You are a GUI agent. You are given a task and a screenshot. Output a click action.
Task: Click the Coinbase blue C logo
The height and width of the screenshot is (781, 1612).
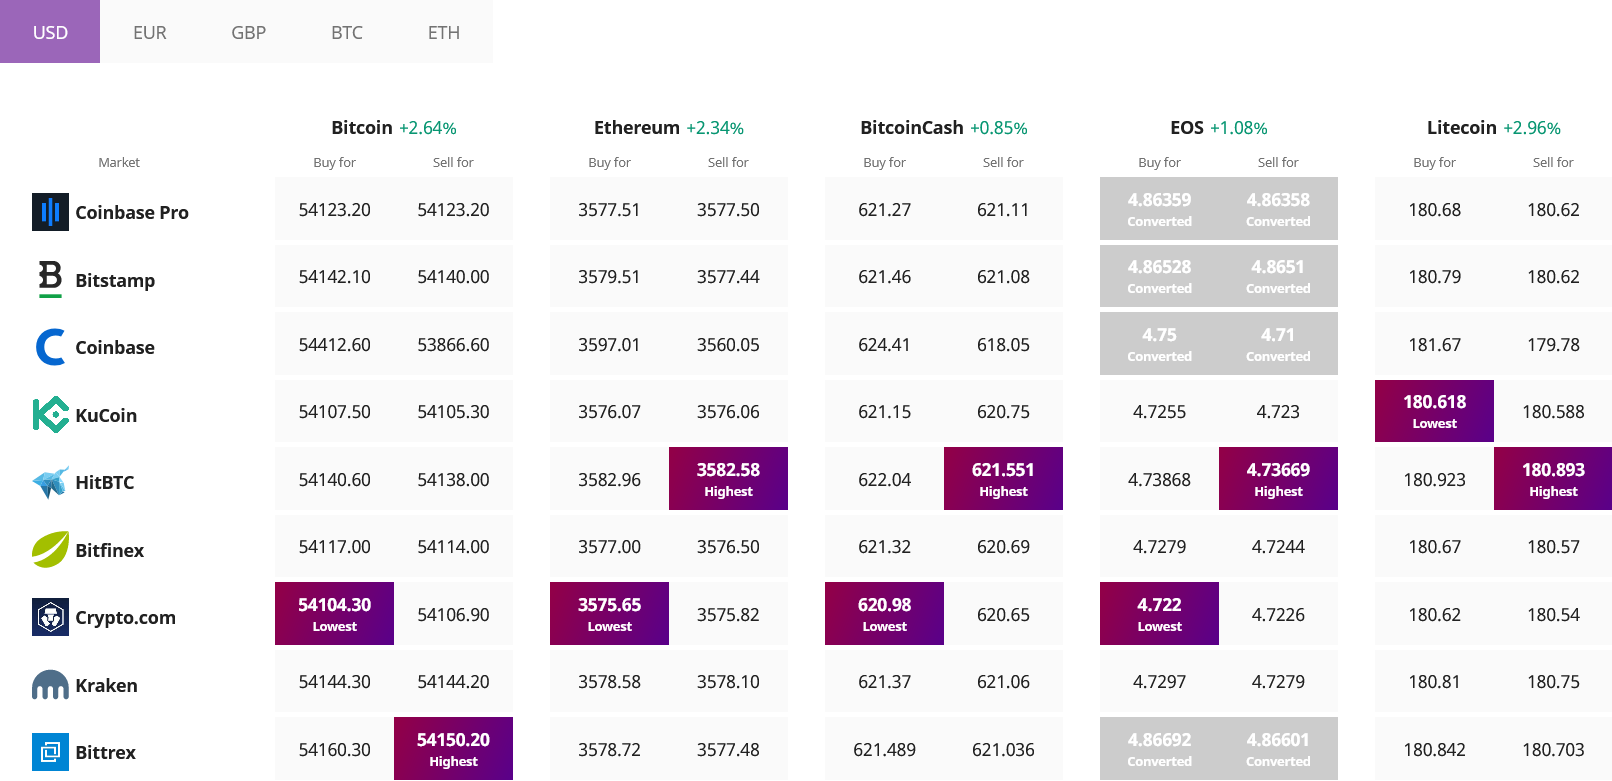point(50,347)
